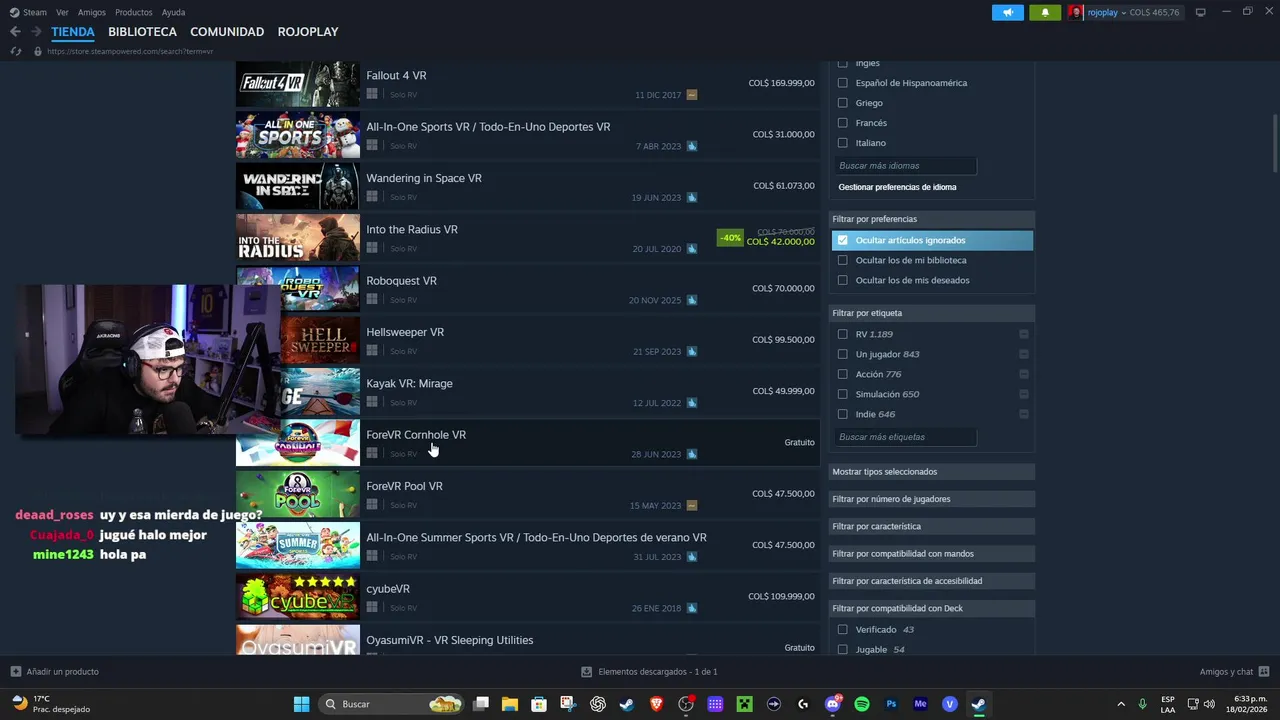Open the Into the Radius VR result
This screenshot has height=720, width=1280.
coord(527,238)
